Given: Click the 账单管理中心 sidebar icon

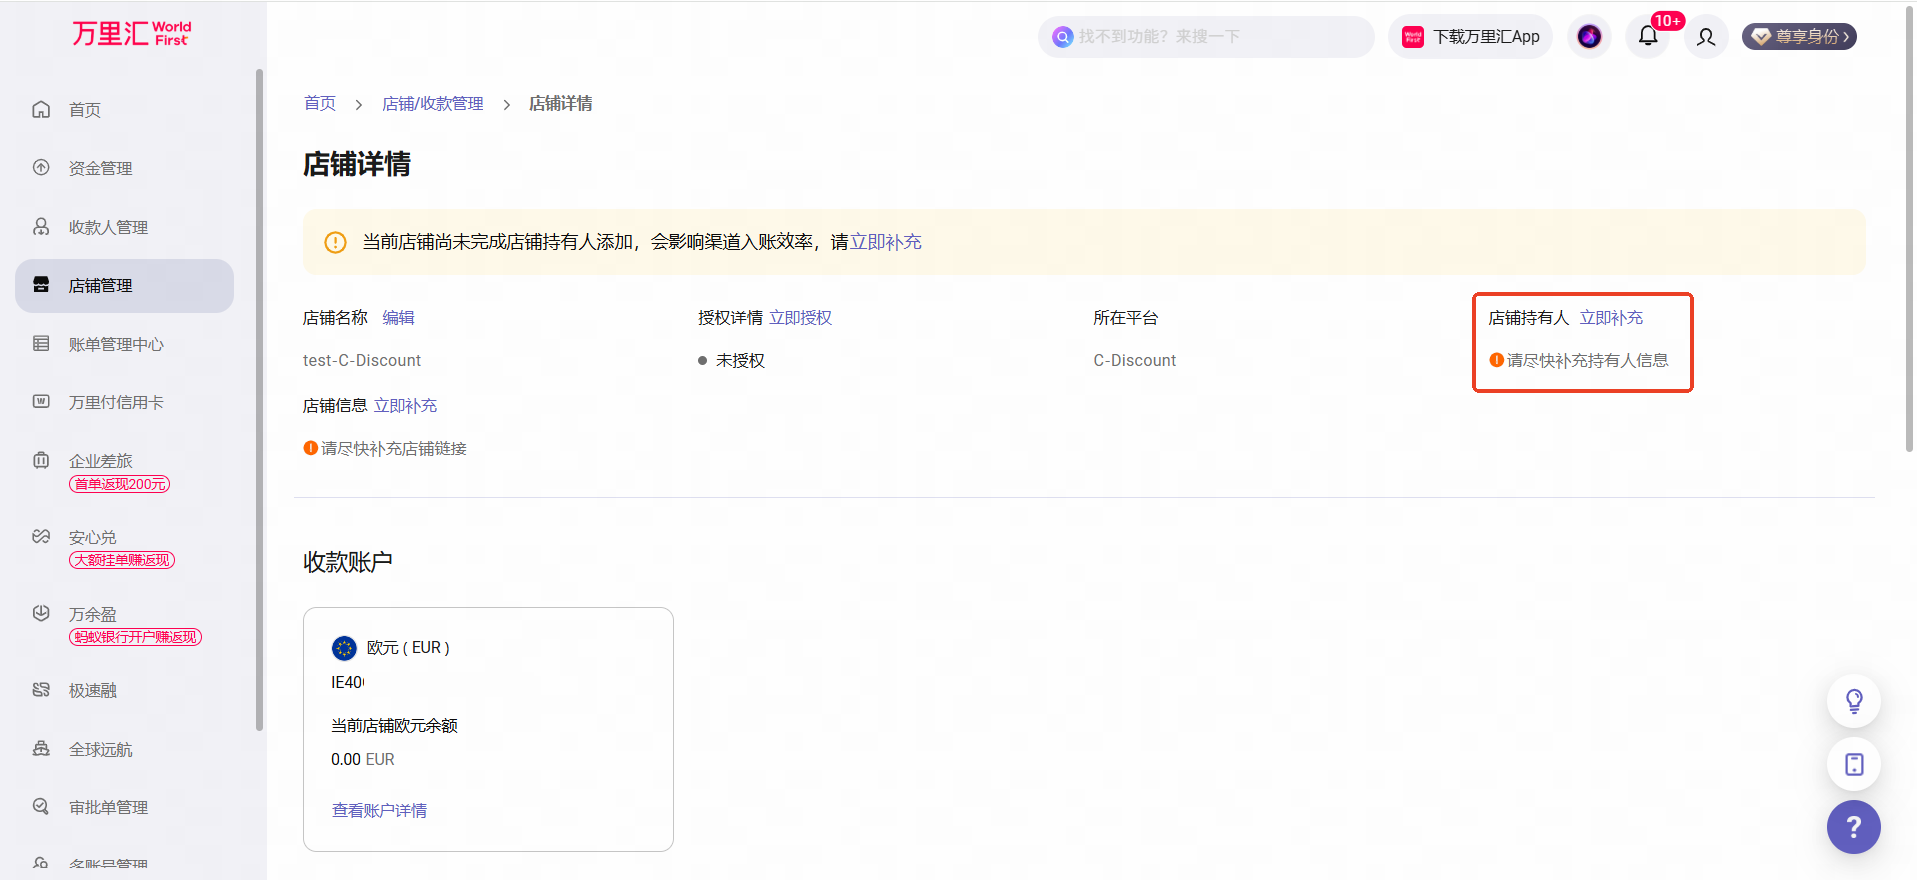Looking at the screenshot, I should tap(41, 344).
